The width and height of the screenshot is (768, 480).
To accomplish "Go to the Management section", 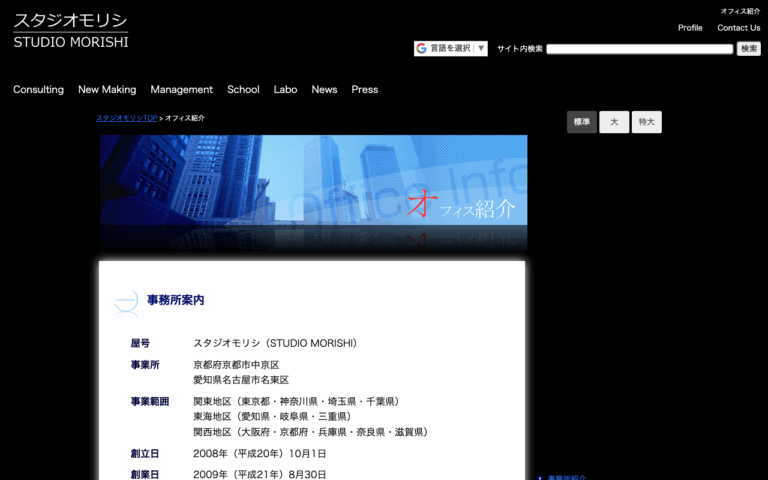I will coord(181,90).
